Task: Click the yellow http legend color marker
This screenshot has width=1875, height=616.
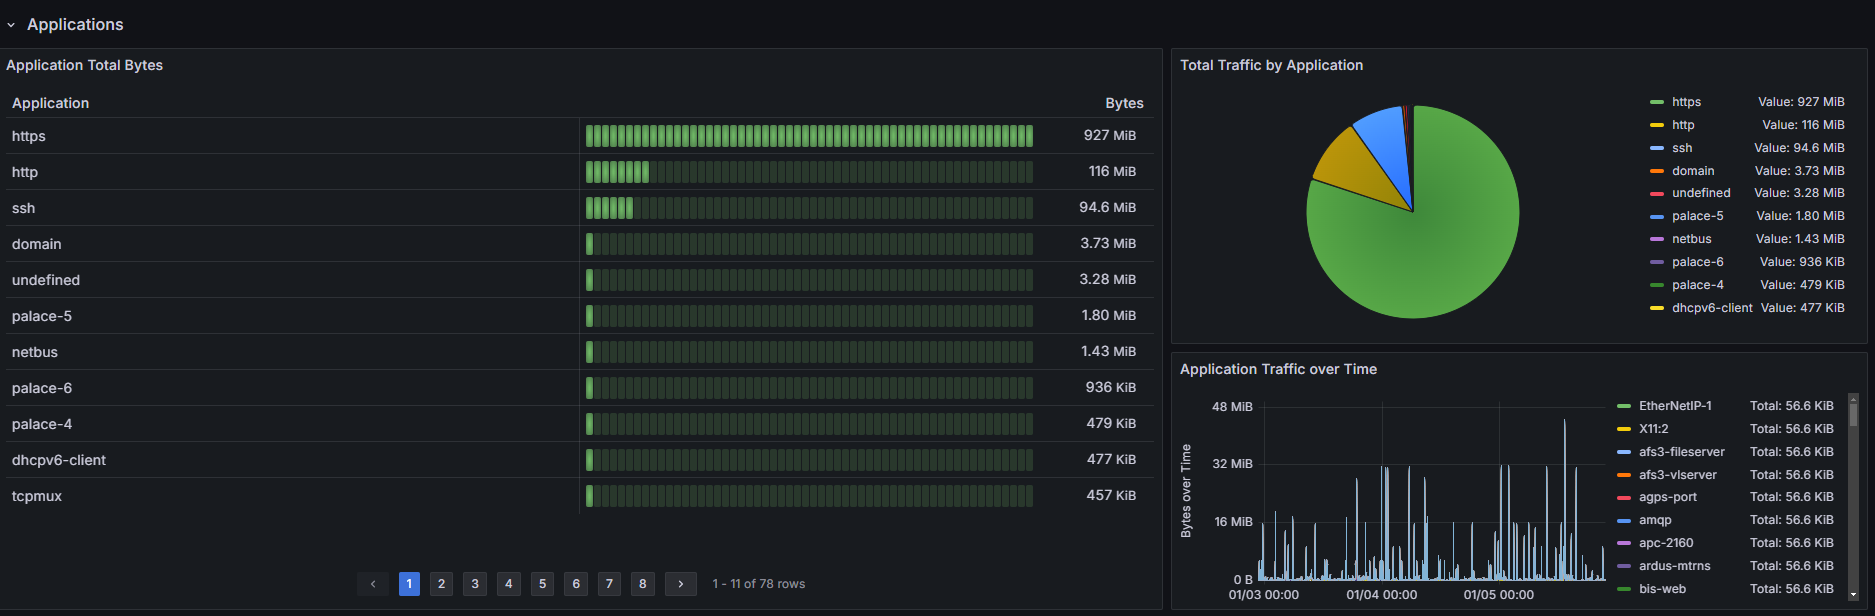Action: (x=1657, y=125)
